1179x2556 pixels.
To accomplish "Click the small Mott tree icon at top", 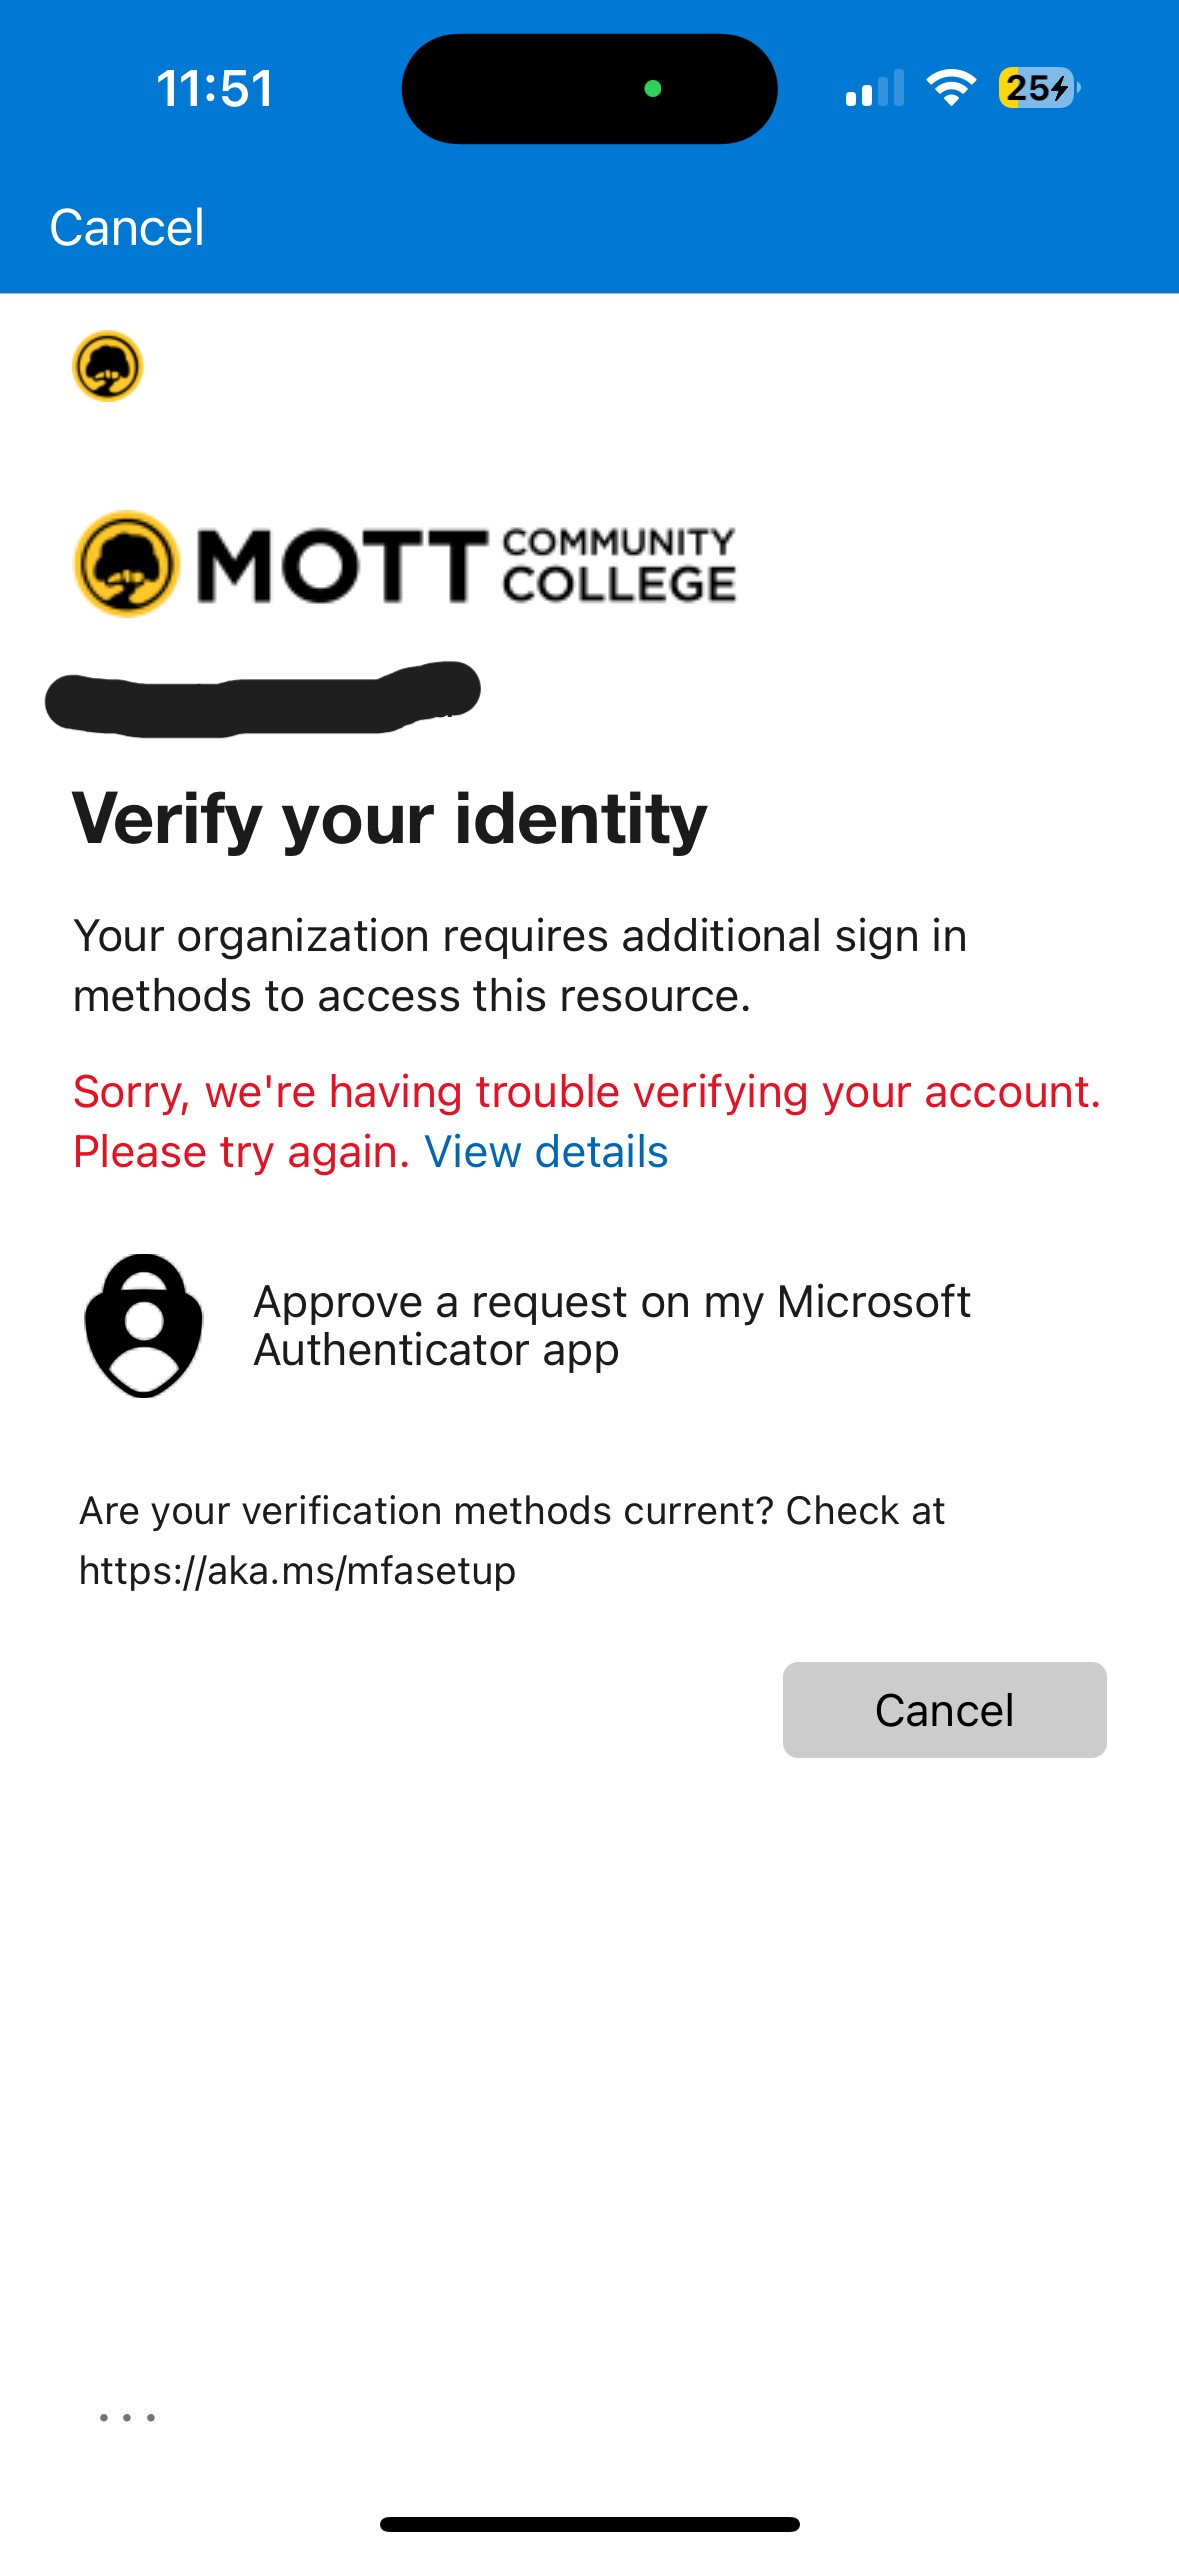I will tap(110, 365).
